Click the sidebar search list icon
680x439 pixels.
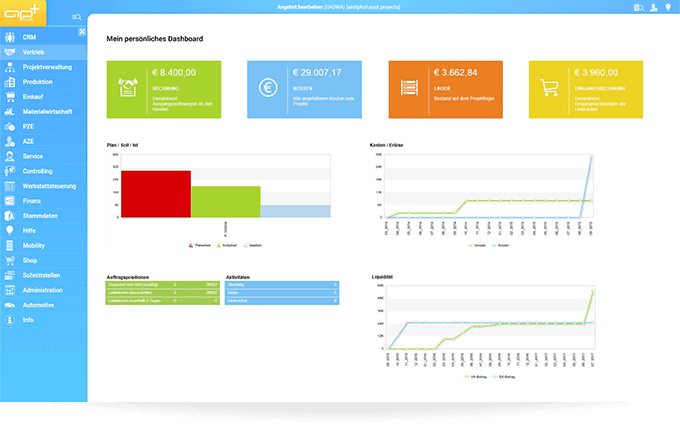coord(77,18)
